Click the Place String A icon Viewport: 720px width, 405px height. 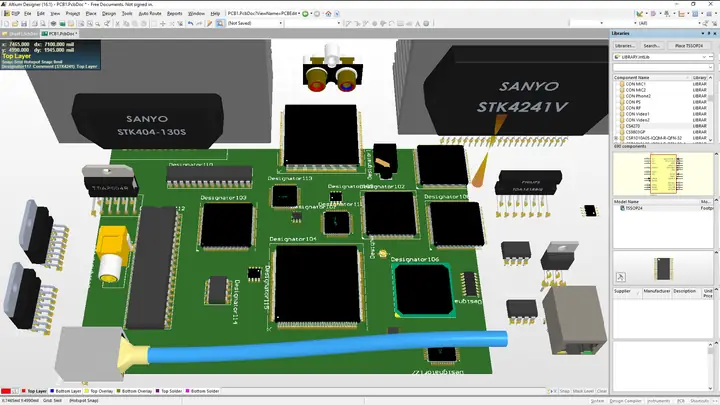pos(418,23)
